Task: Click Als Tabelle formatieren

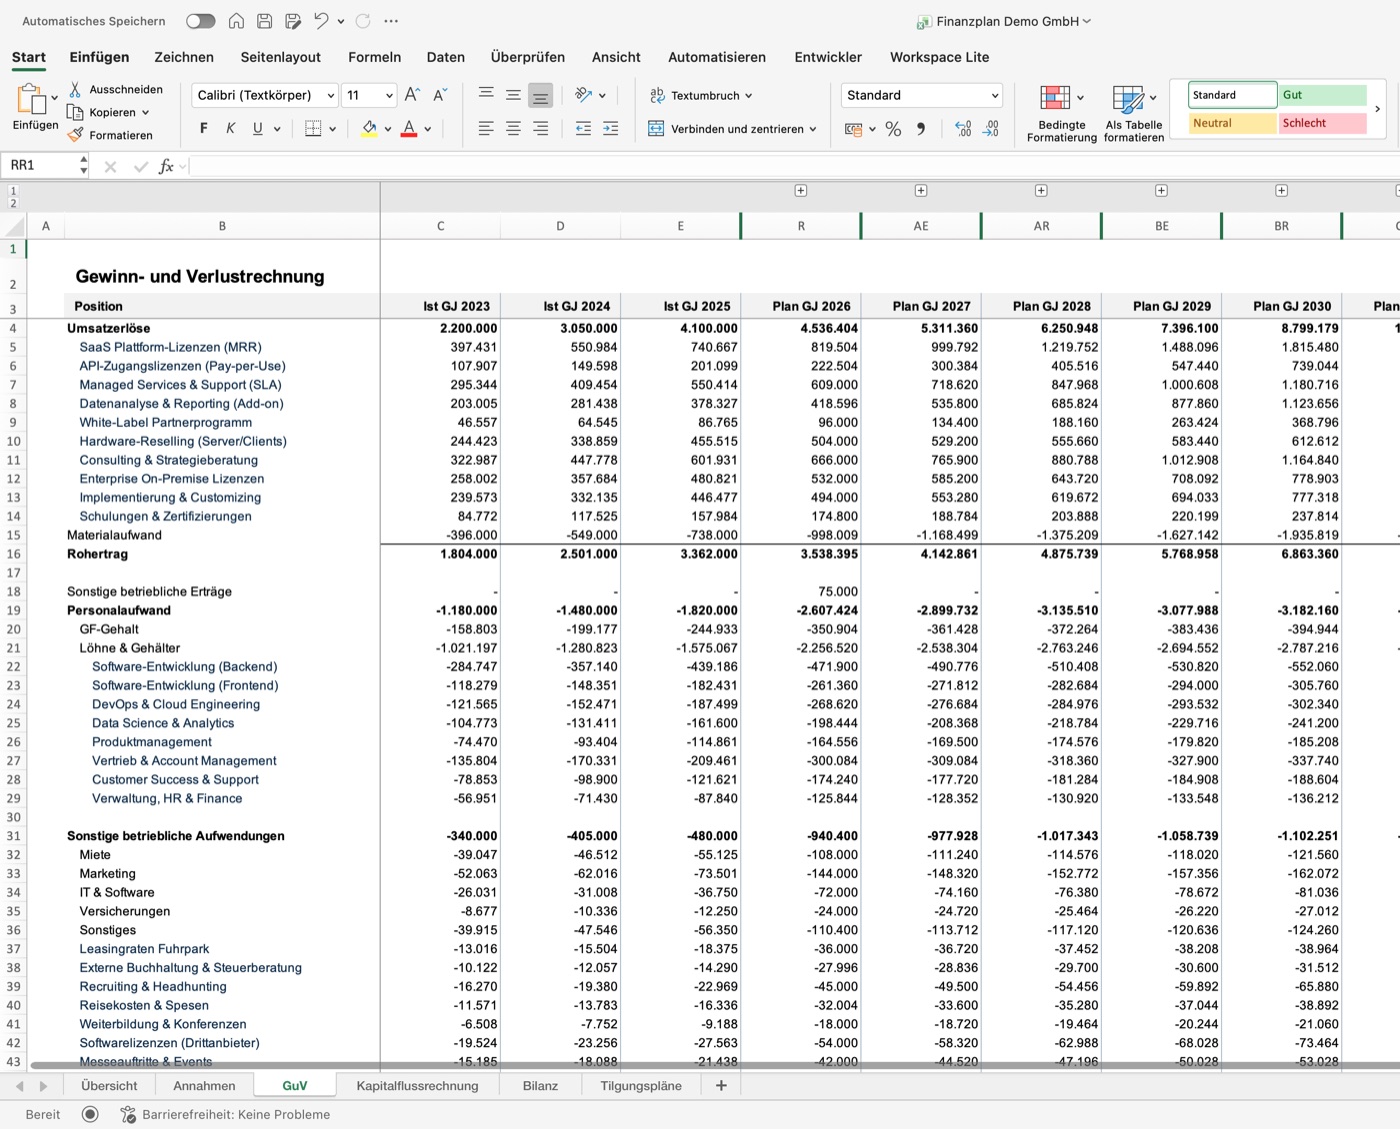Action: (1134, 113)
